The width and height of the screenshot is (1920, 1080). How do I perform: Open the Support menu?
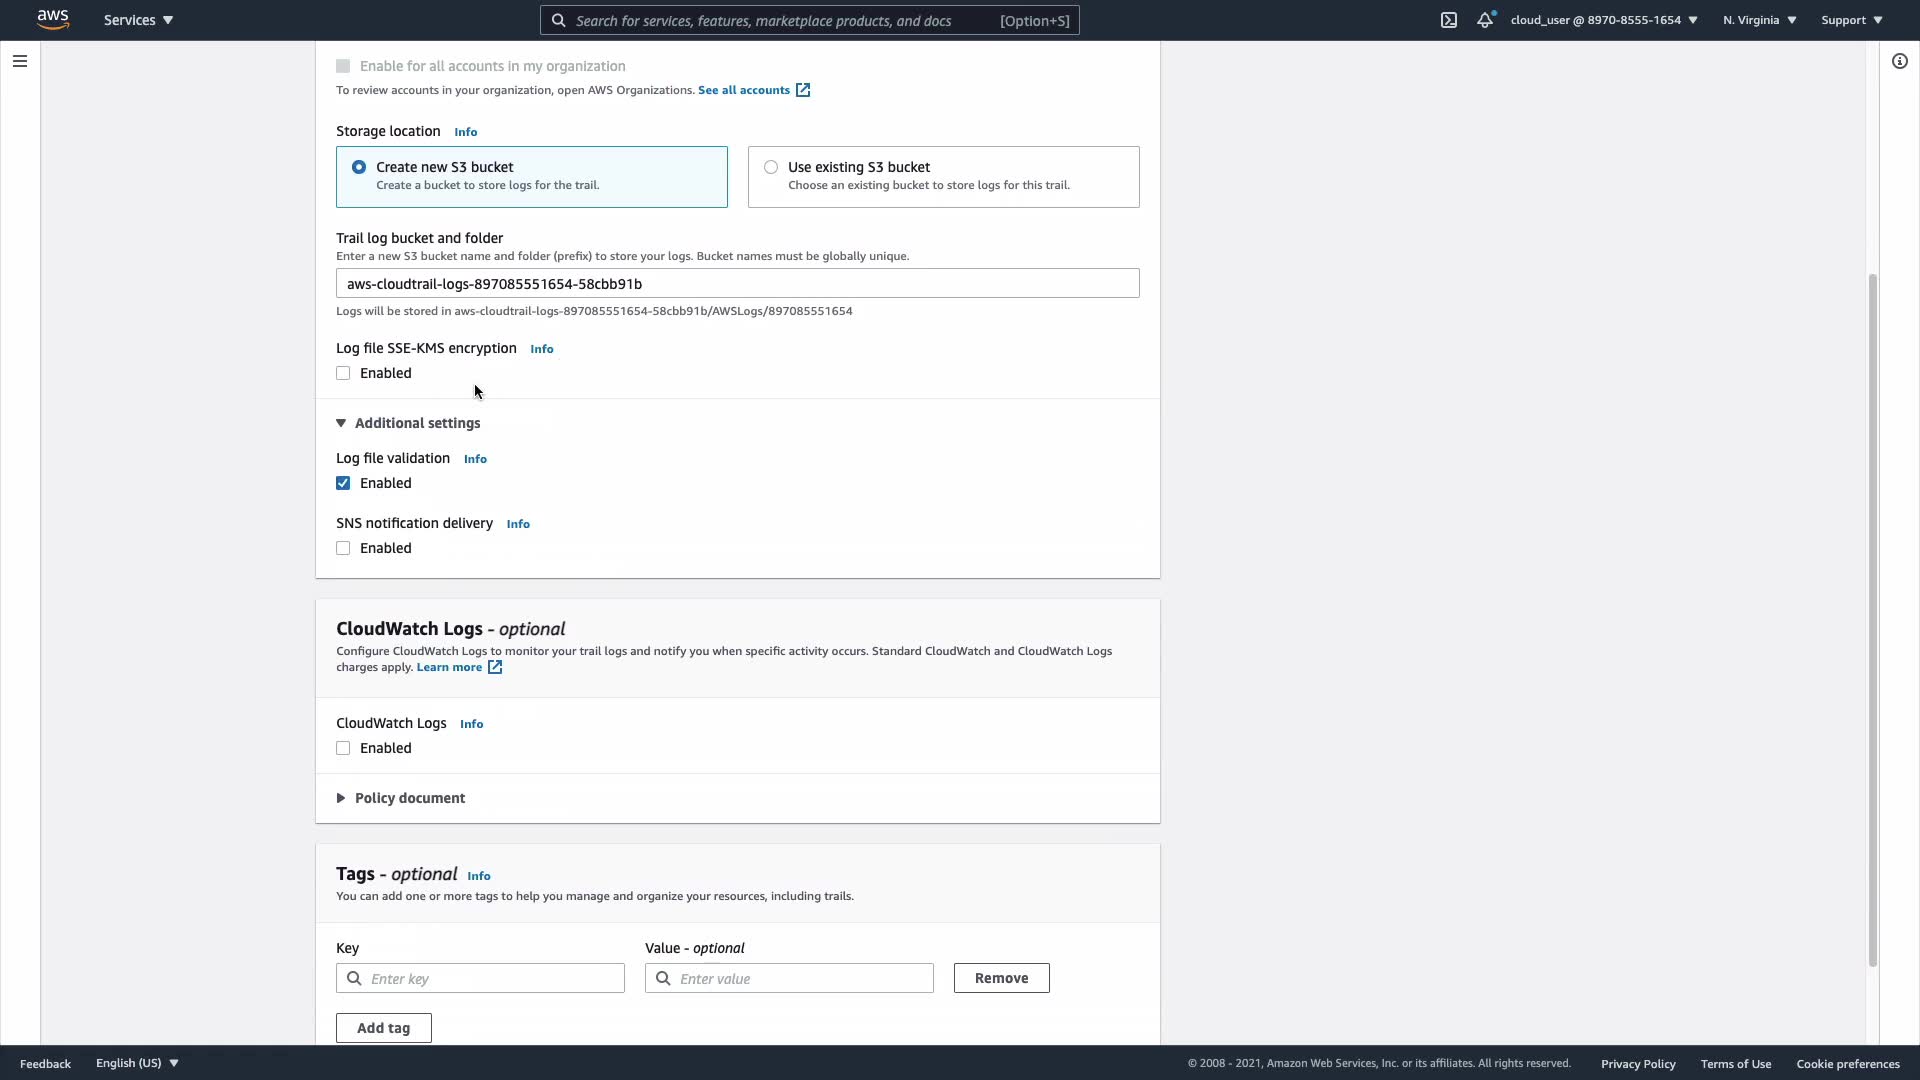coord(1851,20)
